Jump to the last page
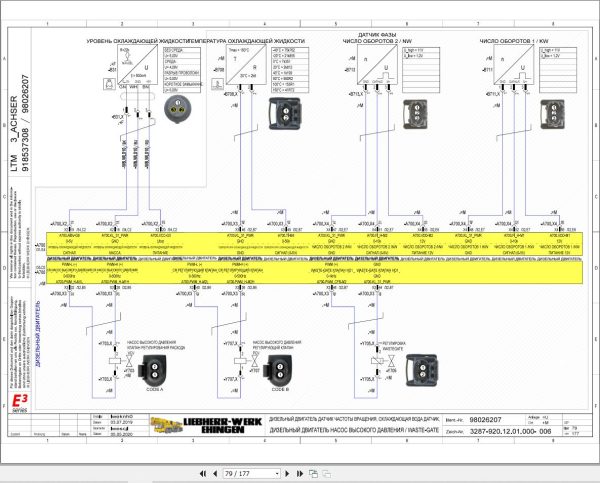Image resolution: width=600 pixels, height=483 pixels. point(300,473)
